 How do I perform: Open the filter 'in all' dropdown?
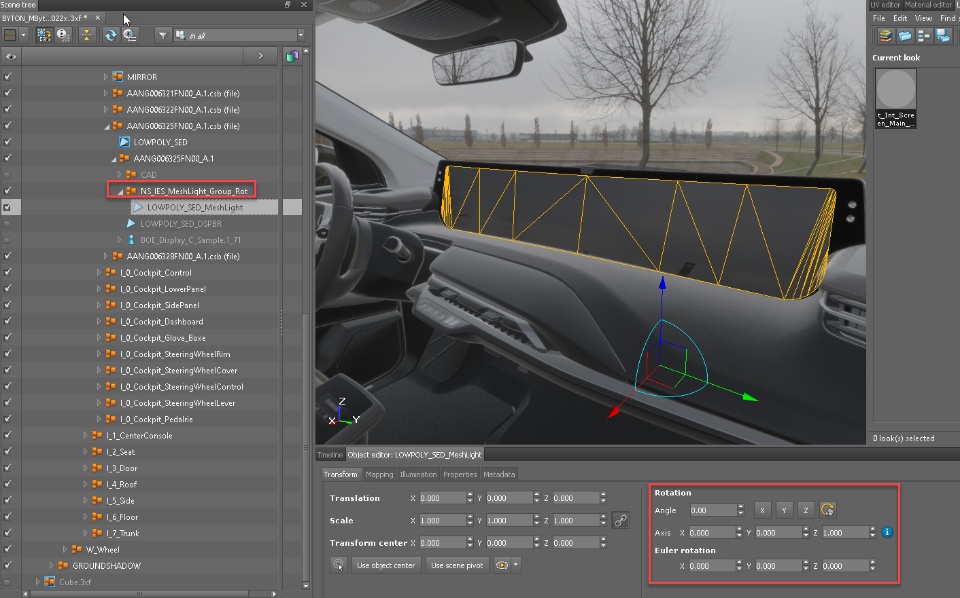[301, 36]
